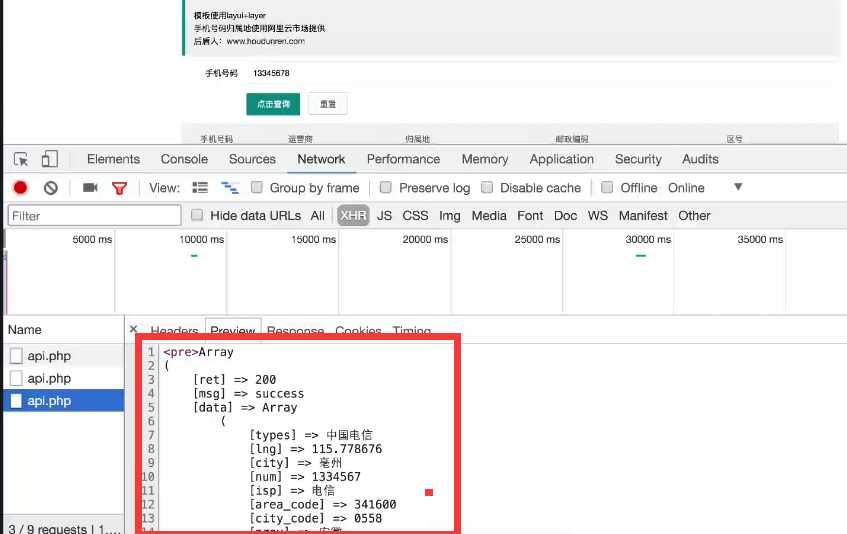Viewport: 847px width, 534px height.
Task: Switch to the Console tab
Action: pos(184,159)
